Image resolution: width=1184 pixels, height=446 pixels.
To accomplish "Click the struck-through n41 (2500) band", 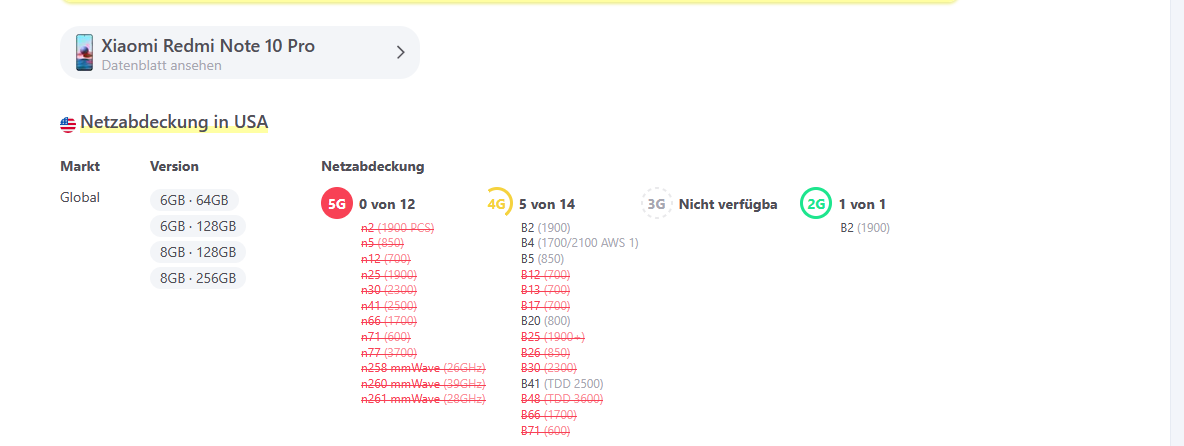I will click(389, 306).
